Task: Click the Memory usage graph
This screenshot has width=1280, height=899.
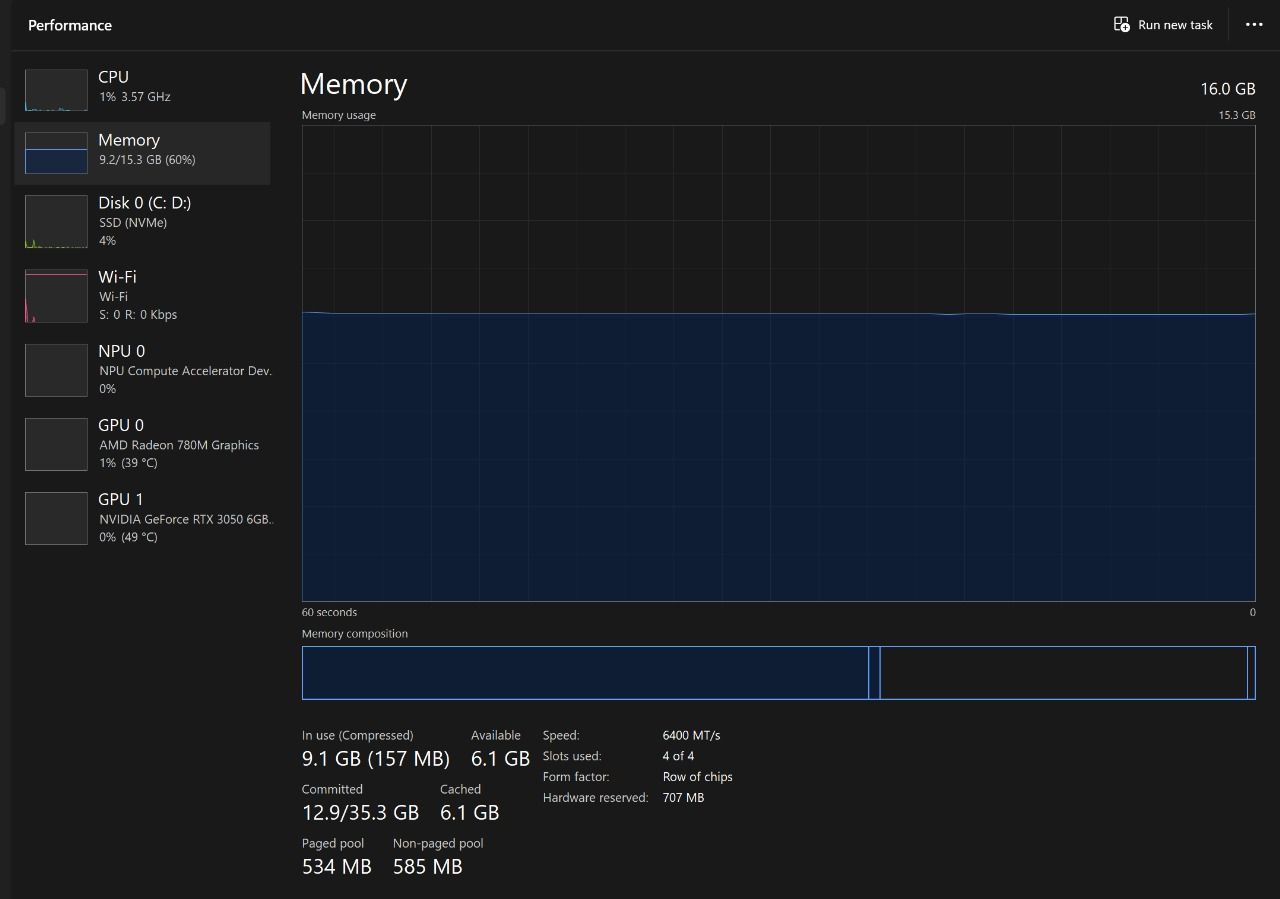Action: pos(778,363)
